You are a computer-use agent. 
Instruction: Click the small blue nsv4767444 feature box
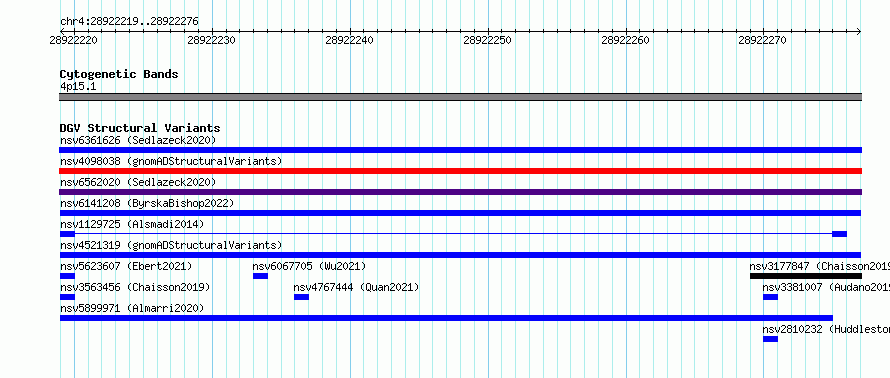click(301, 297)
